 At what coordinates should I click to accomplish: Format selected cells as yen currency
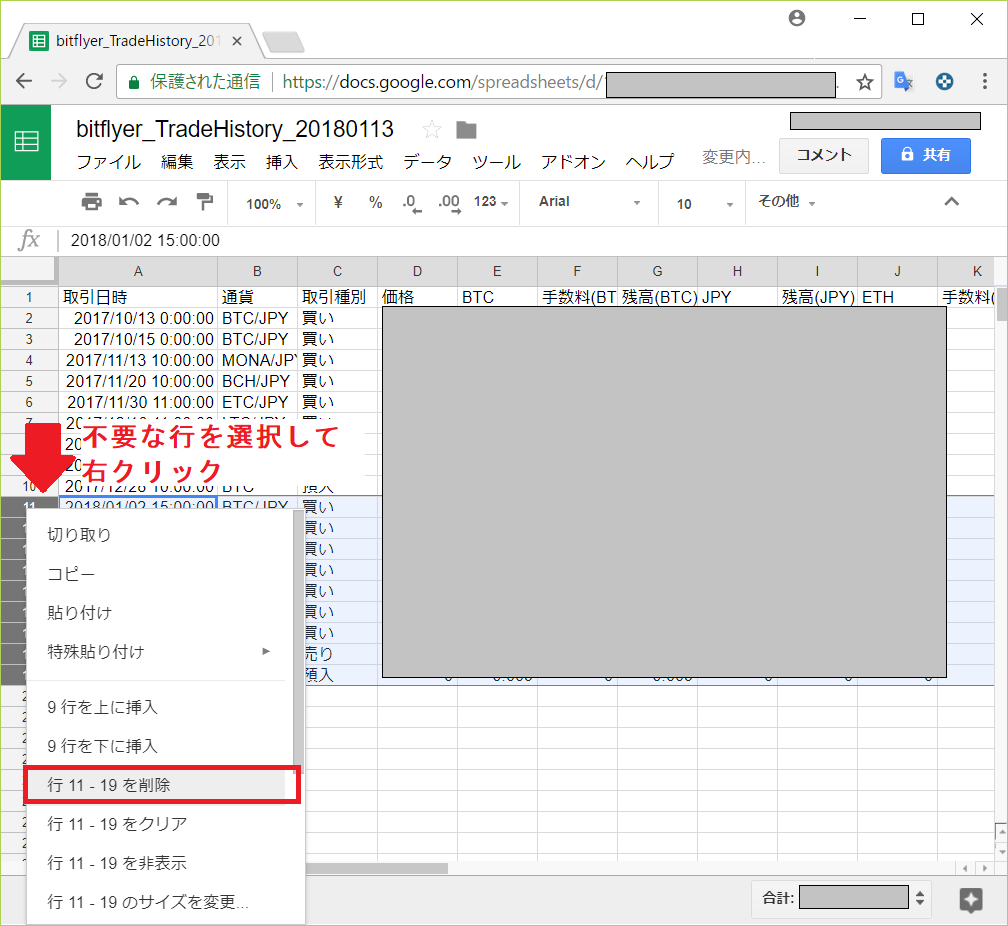[x=337, y=202]
